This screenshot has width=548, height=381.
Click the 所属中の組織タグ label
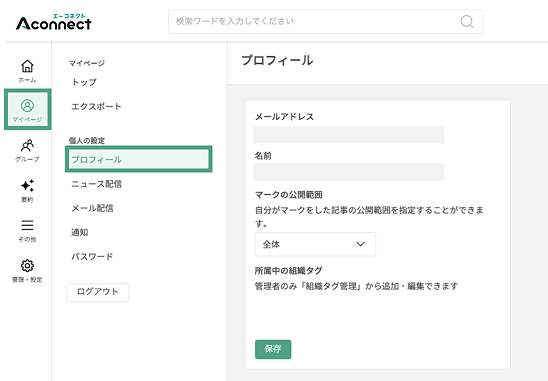click(288, 270)
